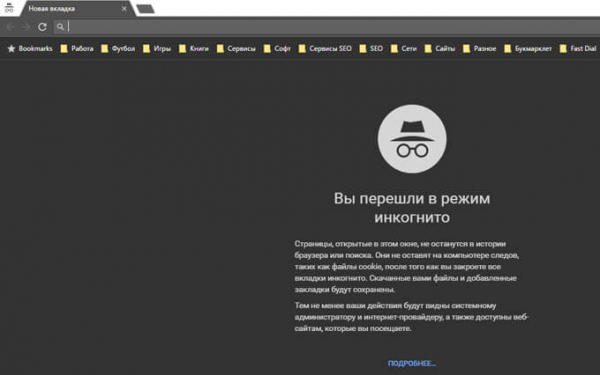600x375 pixels.
Task: Click the large incognito hat-and-glasses logo
Action: point(412,139)
